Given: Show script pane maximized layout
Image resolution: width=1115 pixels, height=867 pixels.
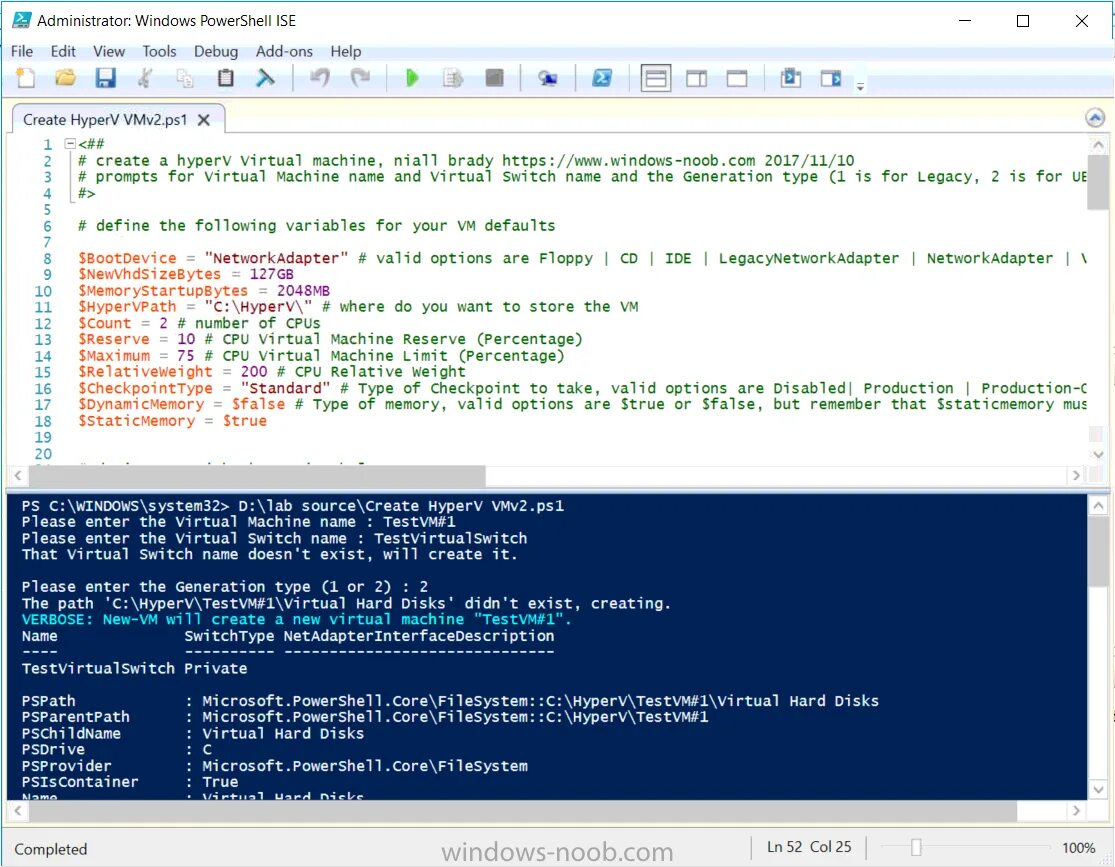Looking at the screenshot, I should point(737,78).
